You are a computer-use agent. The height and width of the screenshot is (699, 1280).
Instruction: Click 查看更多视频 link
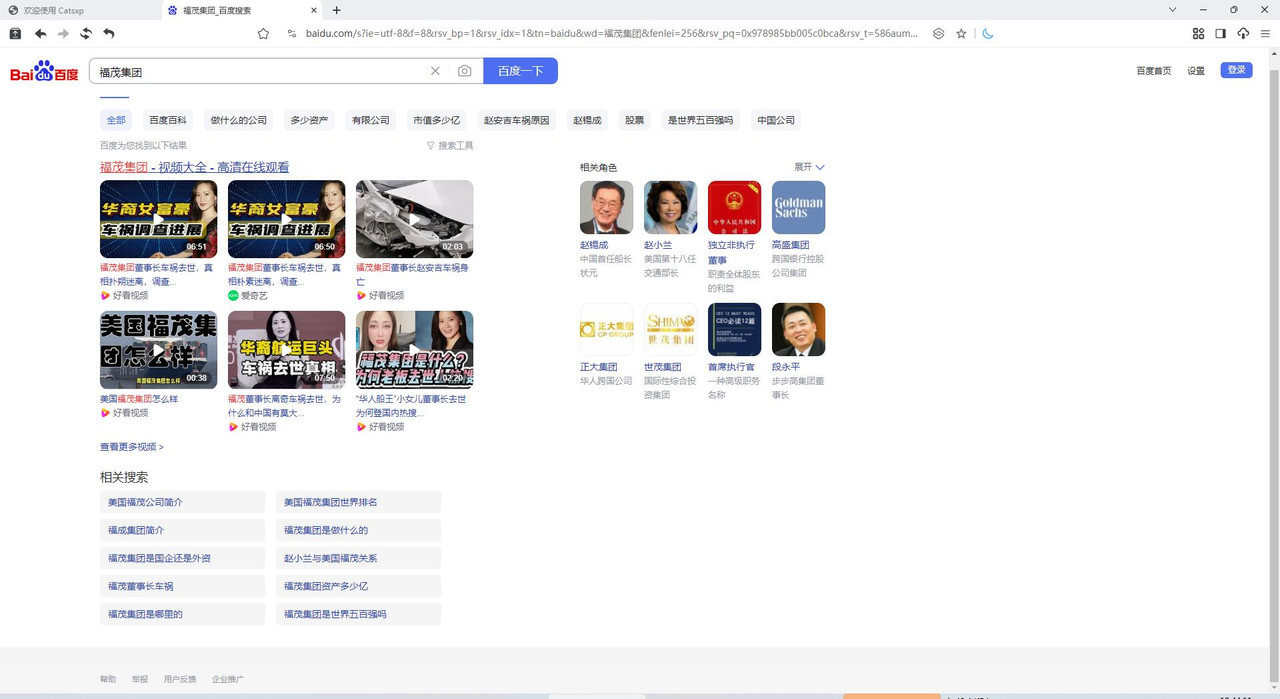pos(131,447)
